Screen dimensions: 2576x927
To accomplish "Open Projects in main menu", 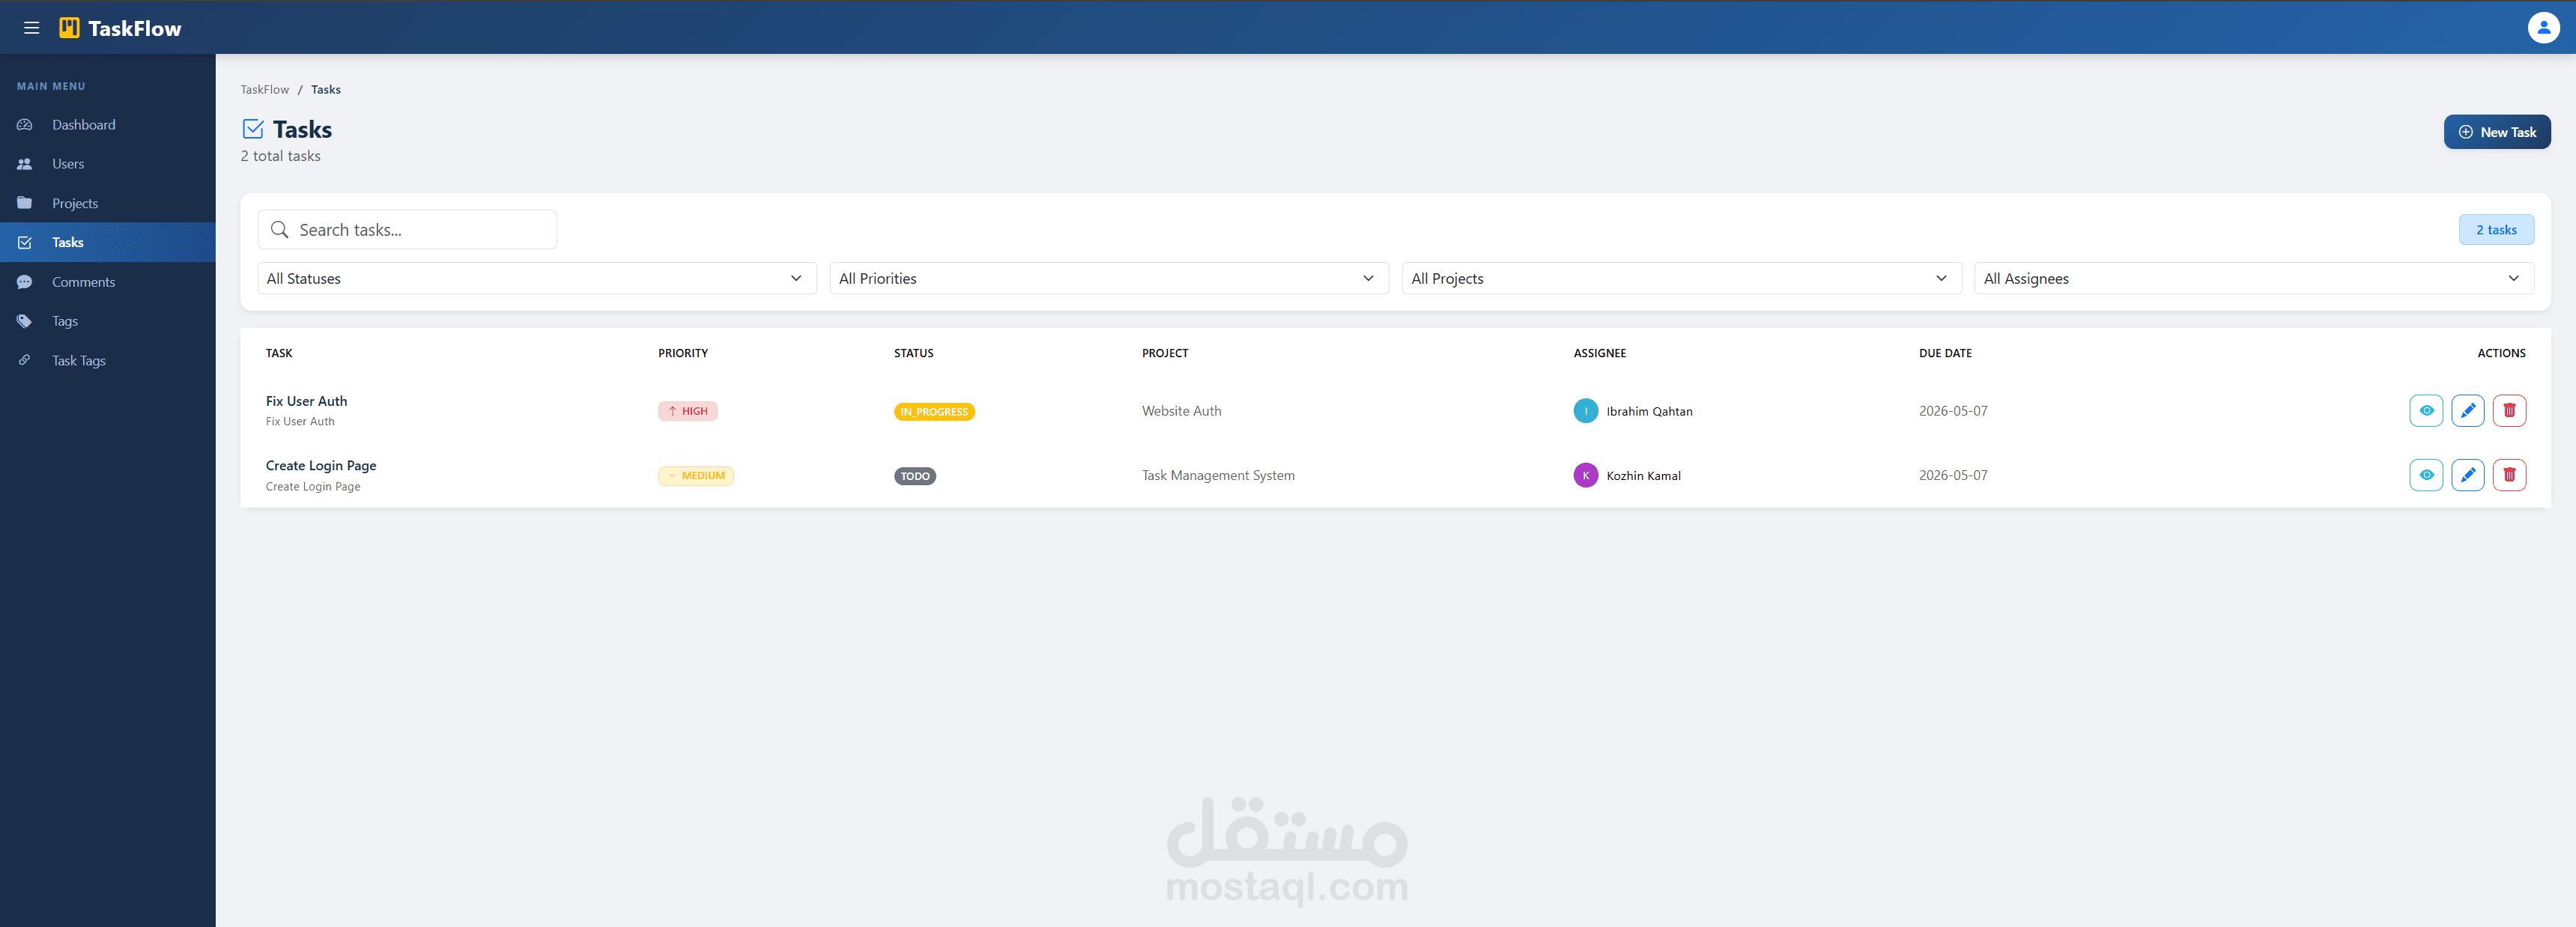I will [108, 203].
